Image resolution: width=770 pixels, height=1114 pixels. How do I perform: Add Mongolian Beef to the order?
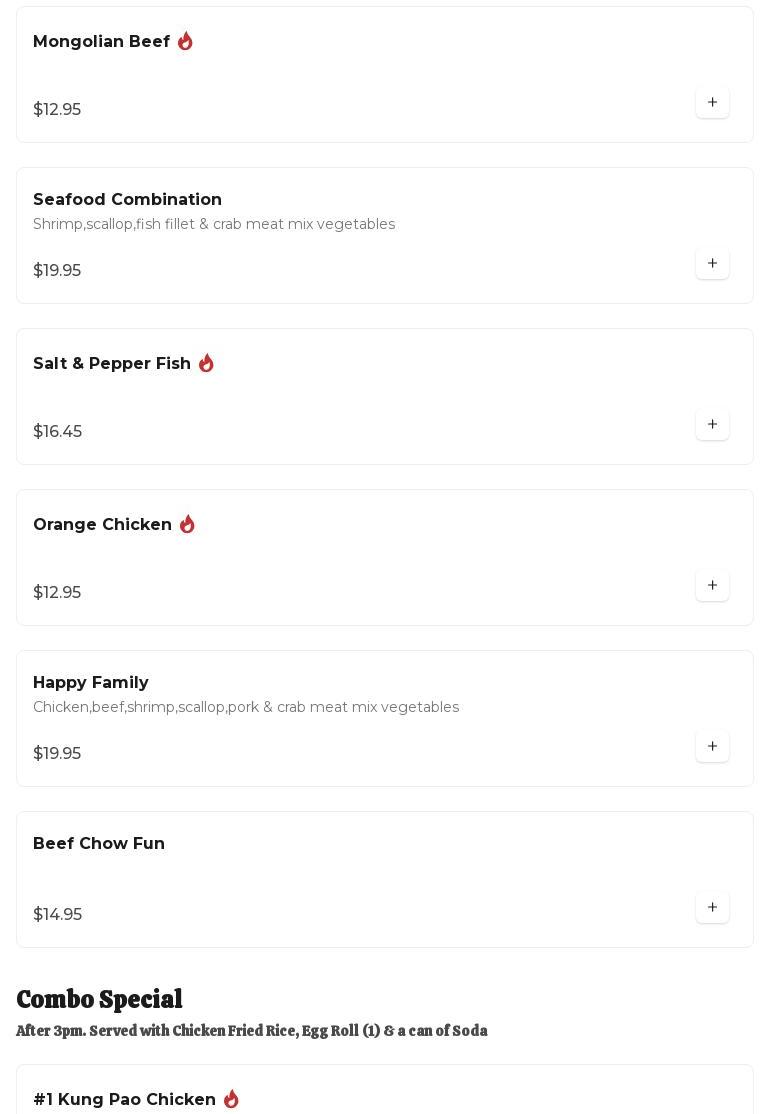[712, 103]
